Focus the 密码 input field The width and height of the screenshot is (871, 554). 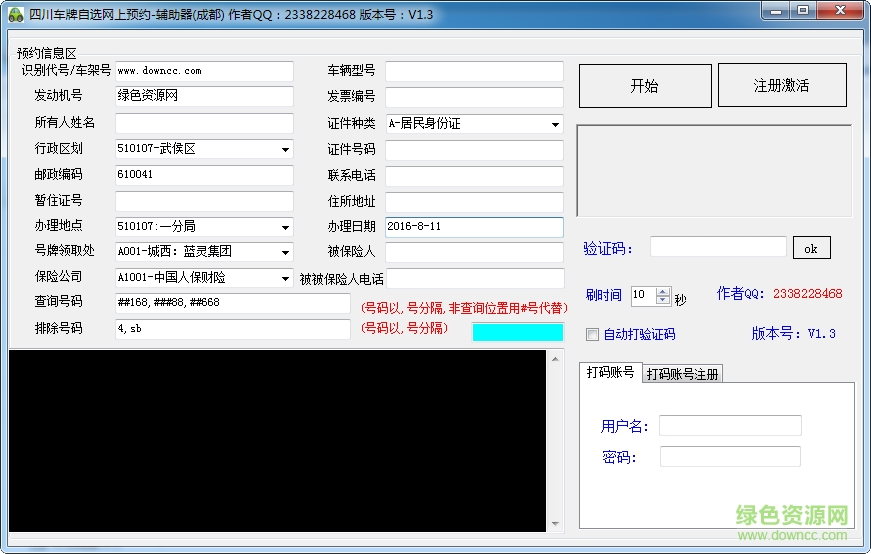(x=730, y=457)
